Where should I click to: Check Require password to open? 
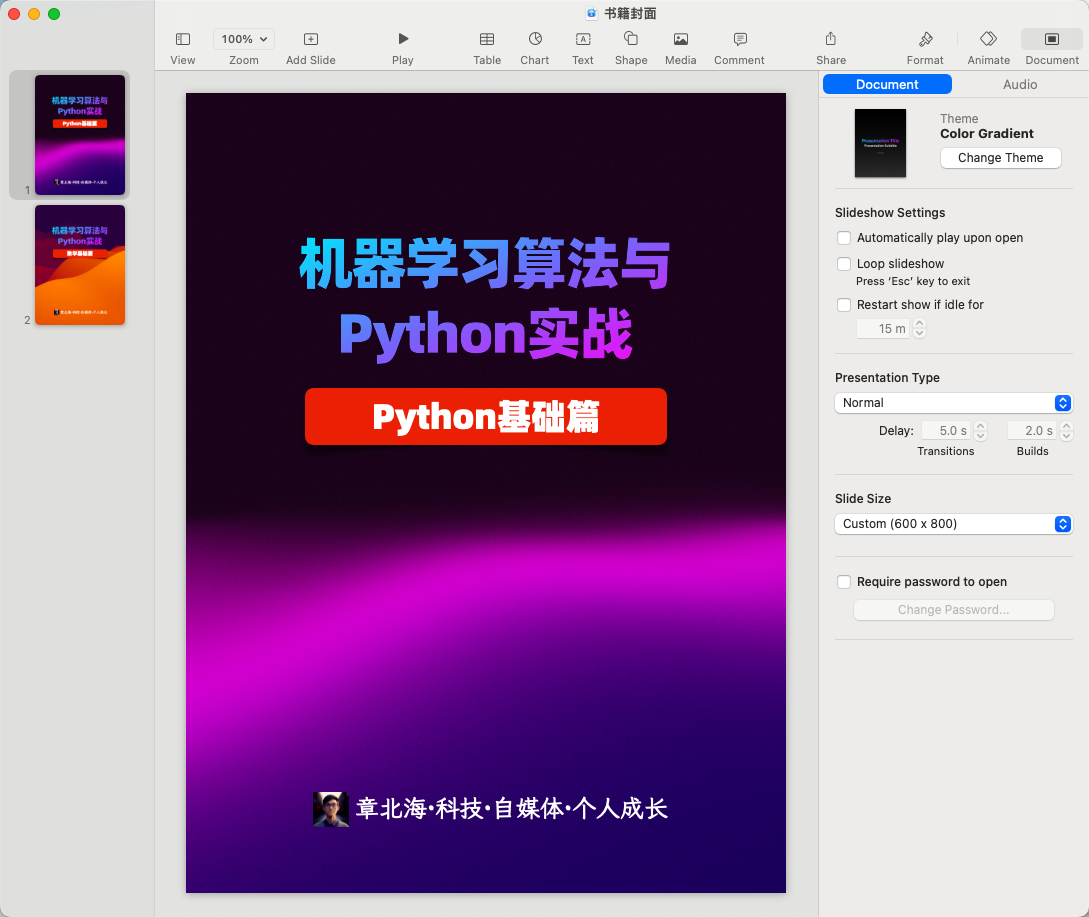[x=844, y=582]
